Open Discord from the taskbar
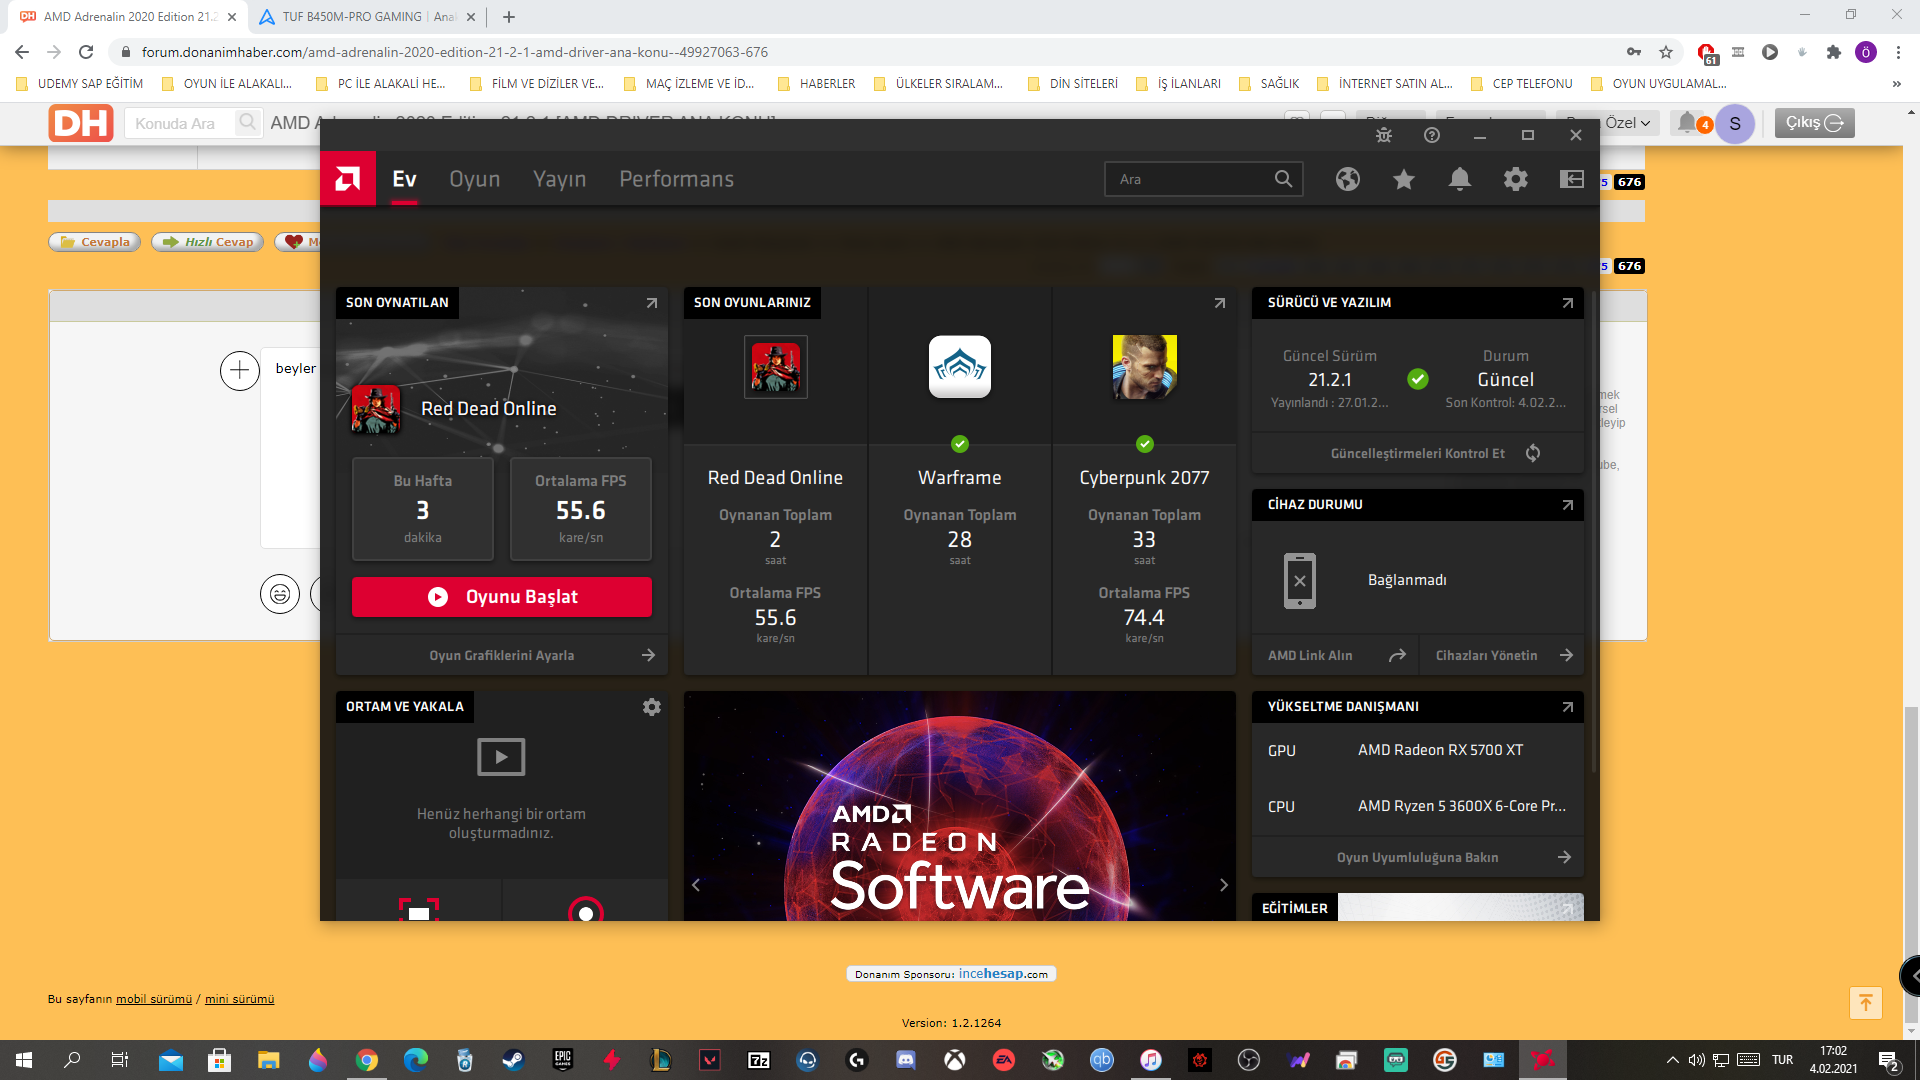Viewport: 1920px width, 1080px height. [x=906, y=1060]
